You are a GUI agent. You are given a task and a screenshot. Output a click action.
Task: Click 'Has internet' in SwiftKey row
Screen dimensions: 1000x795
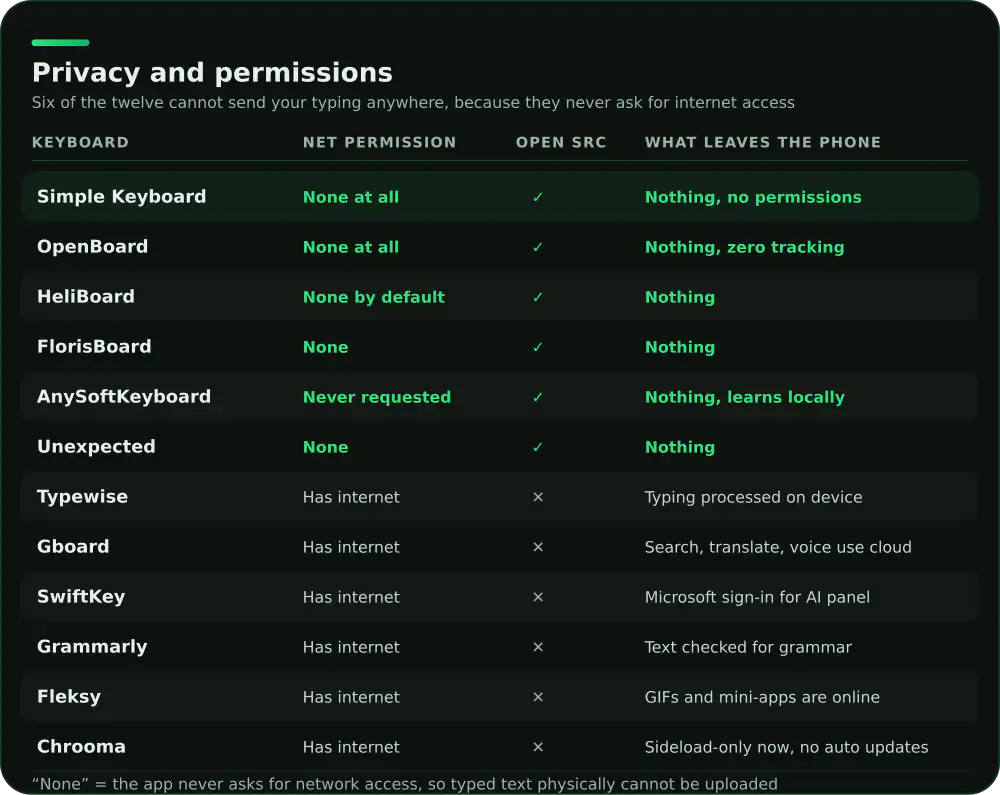tap(351, 597)
